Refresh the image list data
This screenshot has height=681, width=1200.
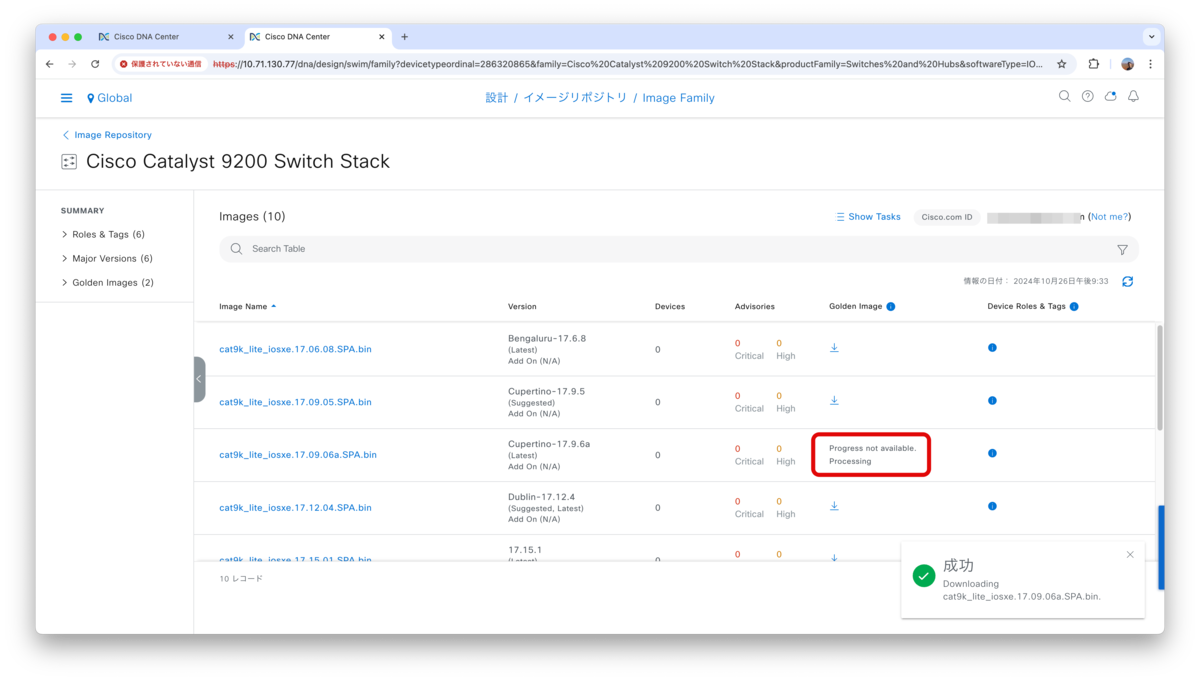(x=1127, y=282)
